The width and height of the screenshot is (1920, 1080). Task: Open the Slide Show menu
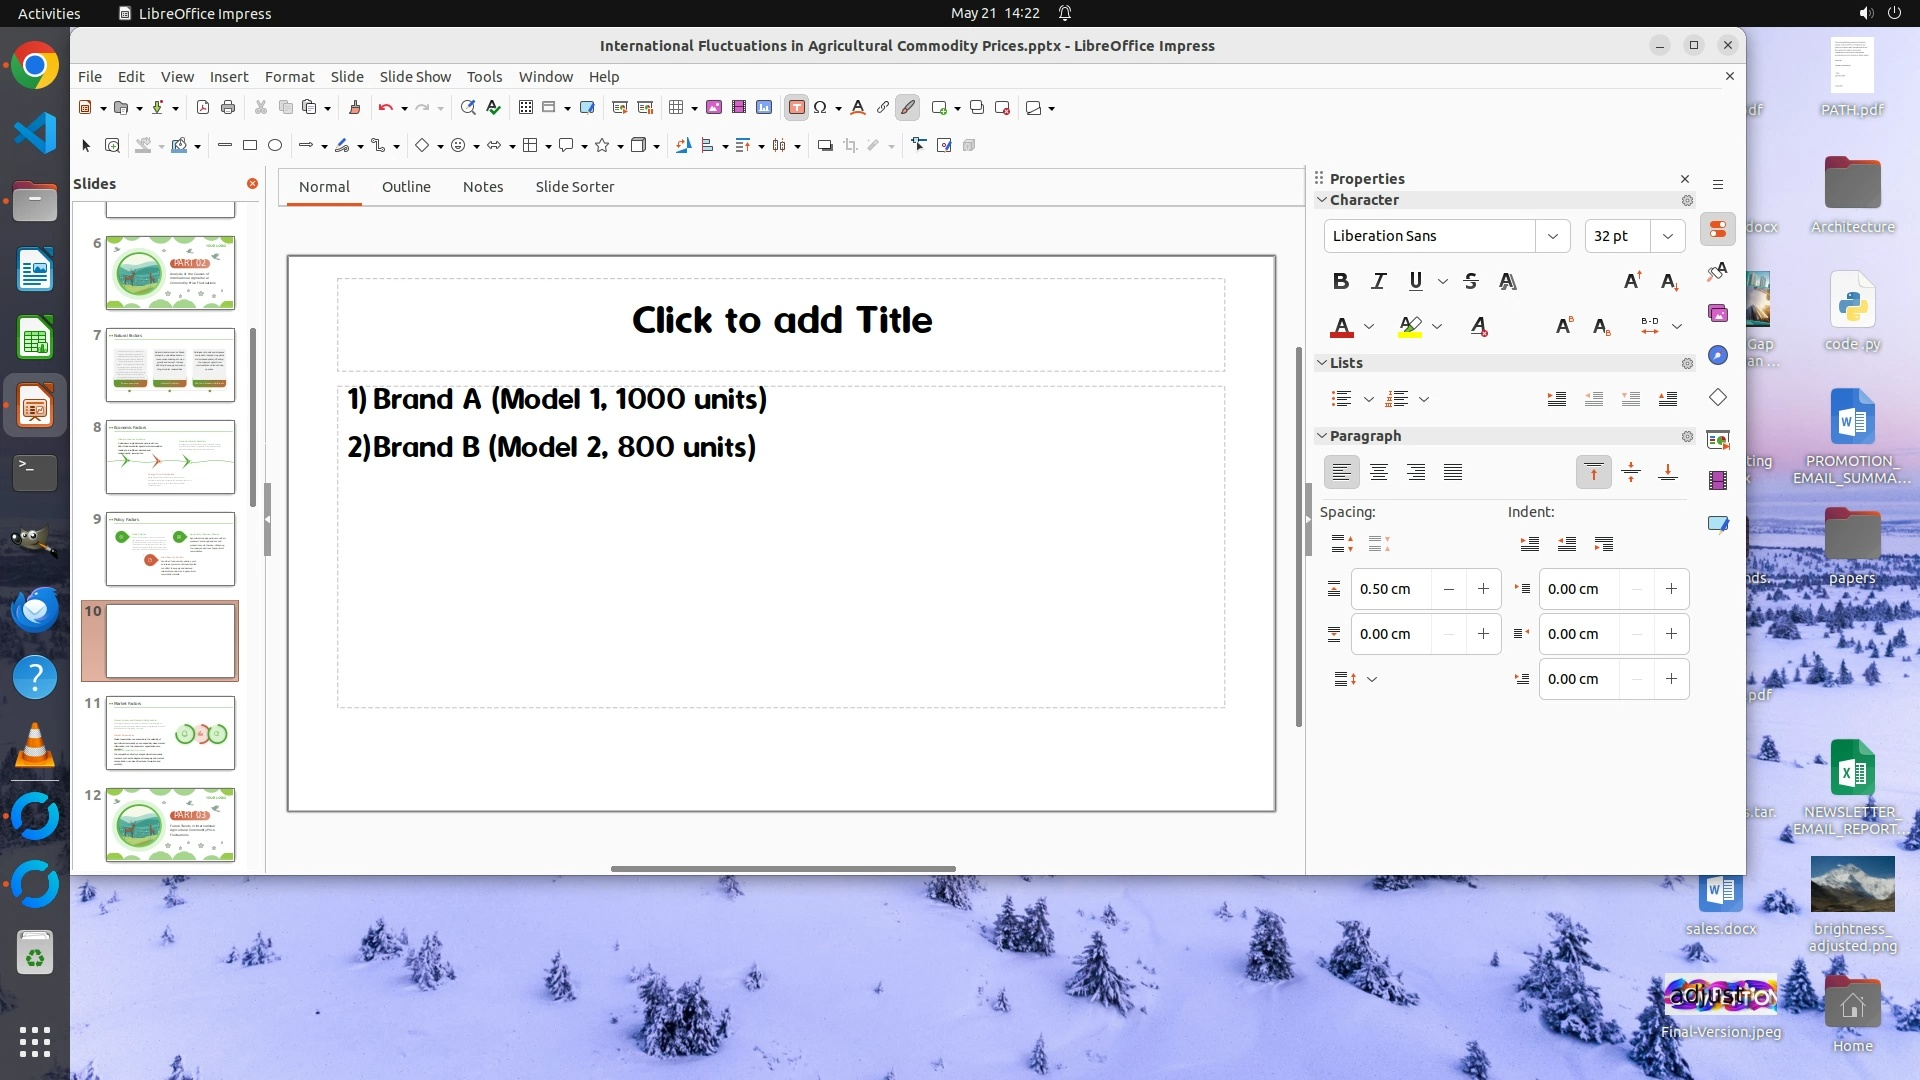pos(415,77)
